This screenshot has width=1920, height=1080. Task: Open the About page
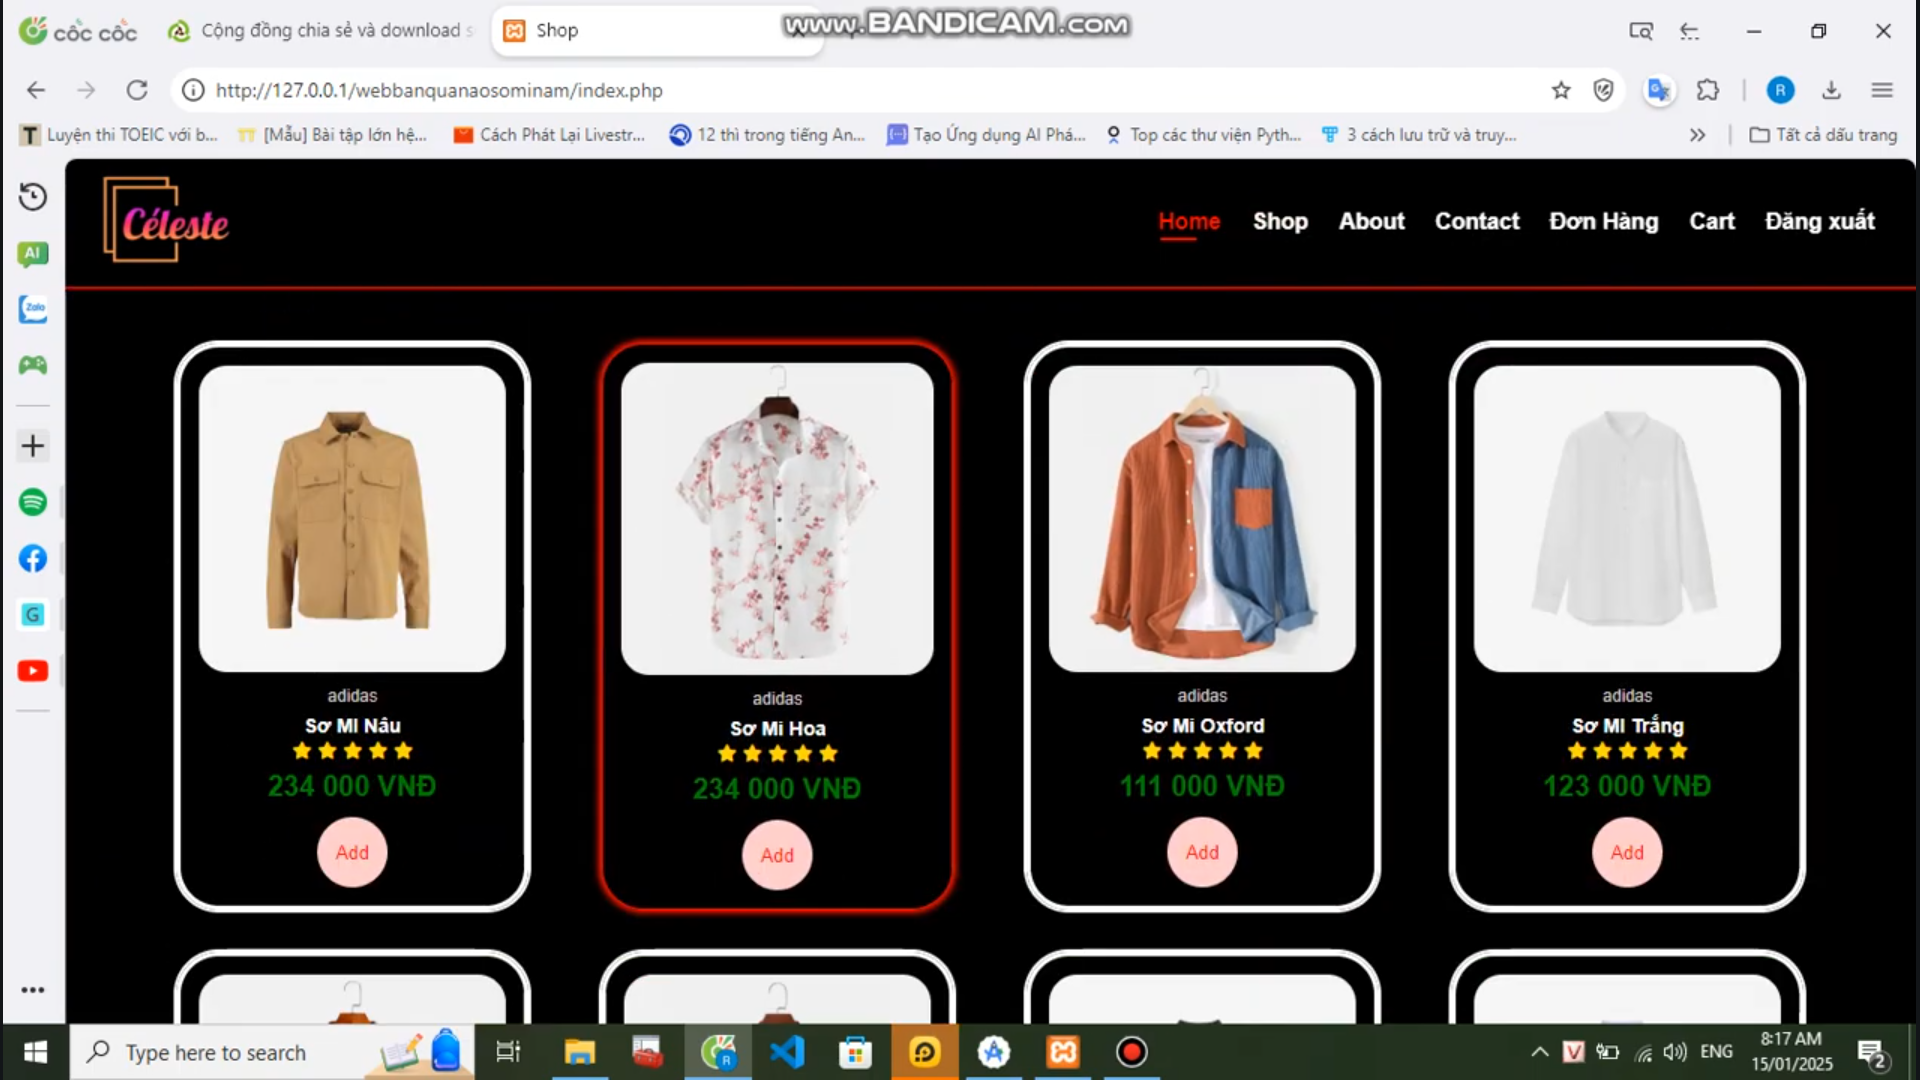[1372, 221]
